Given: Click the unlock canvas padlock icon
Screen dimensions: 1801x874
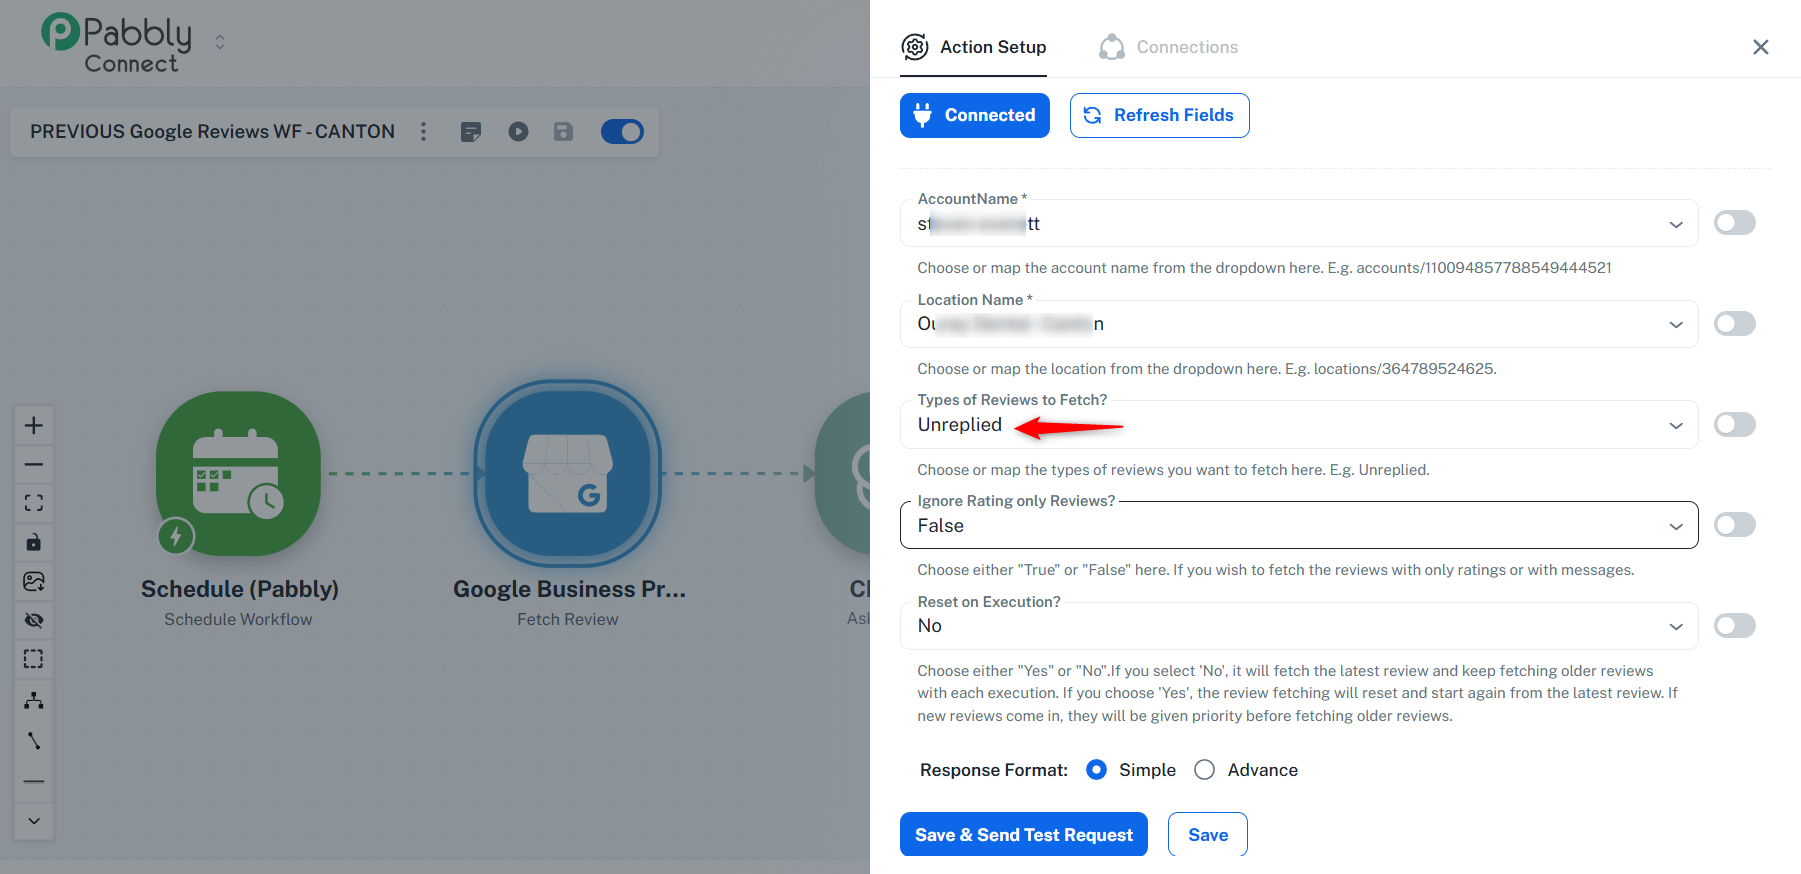Looking at the screenshot, I should click(34, 542).
